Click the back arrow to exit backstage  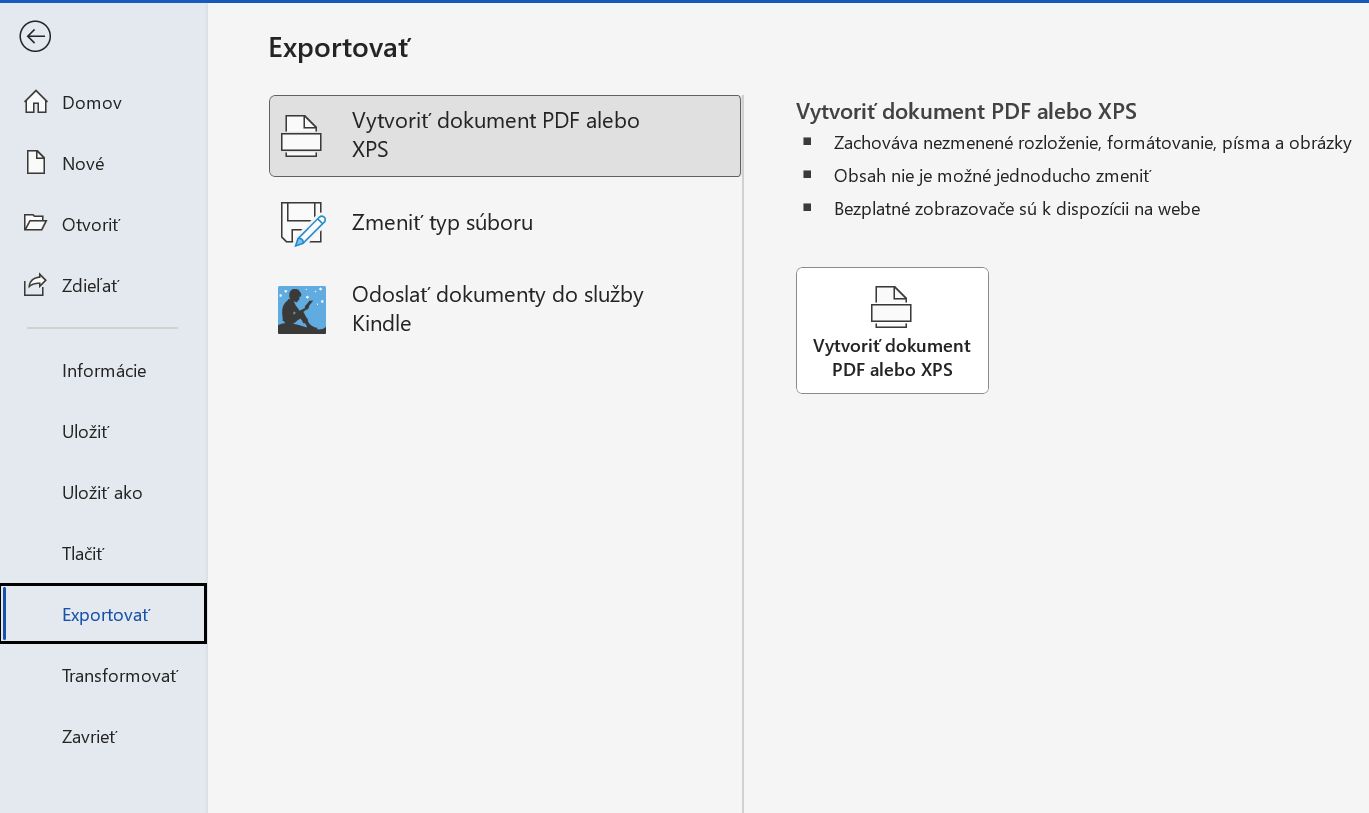tap(35, 37)
